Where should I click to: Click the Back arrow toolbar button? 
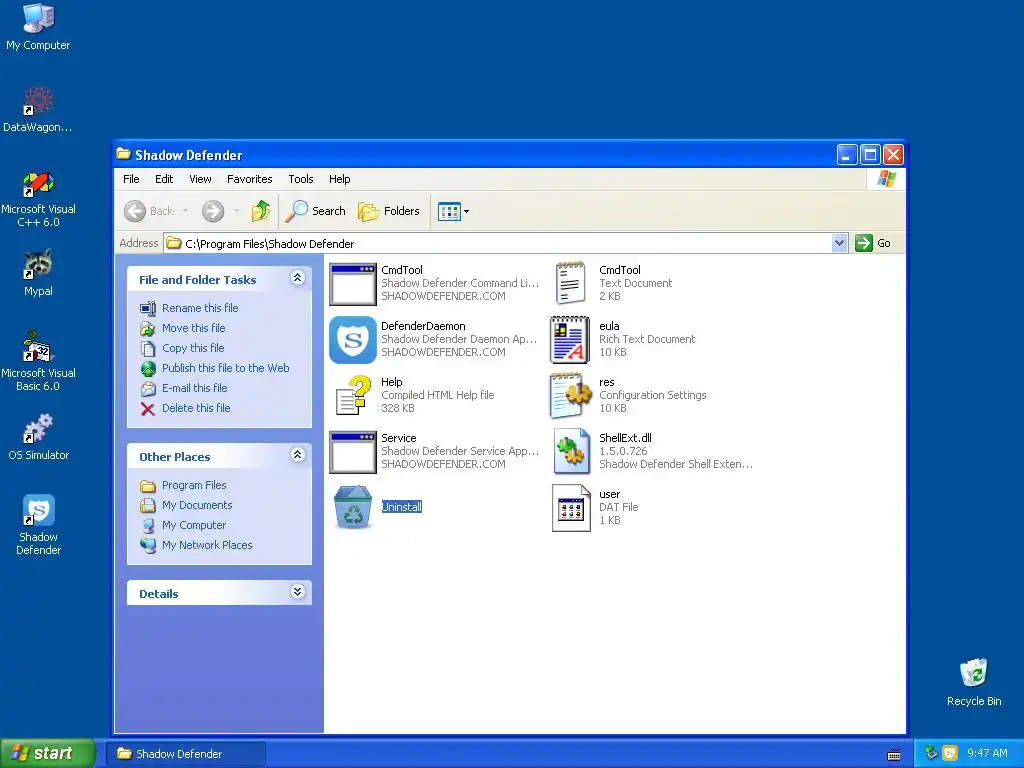tap(149, 211)
